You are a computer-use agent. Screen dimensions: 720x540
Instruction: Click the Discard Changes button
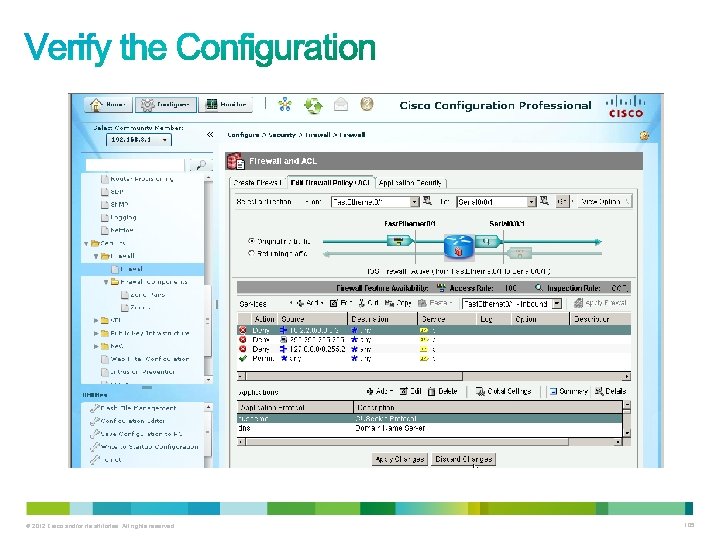(x=464, y=459)
